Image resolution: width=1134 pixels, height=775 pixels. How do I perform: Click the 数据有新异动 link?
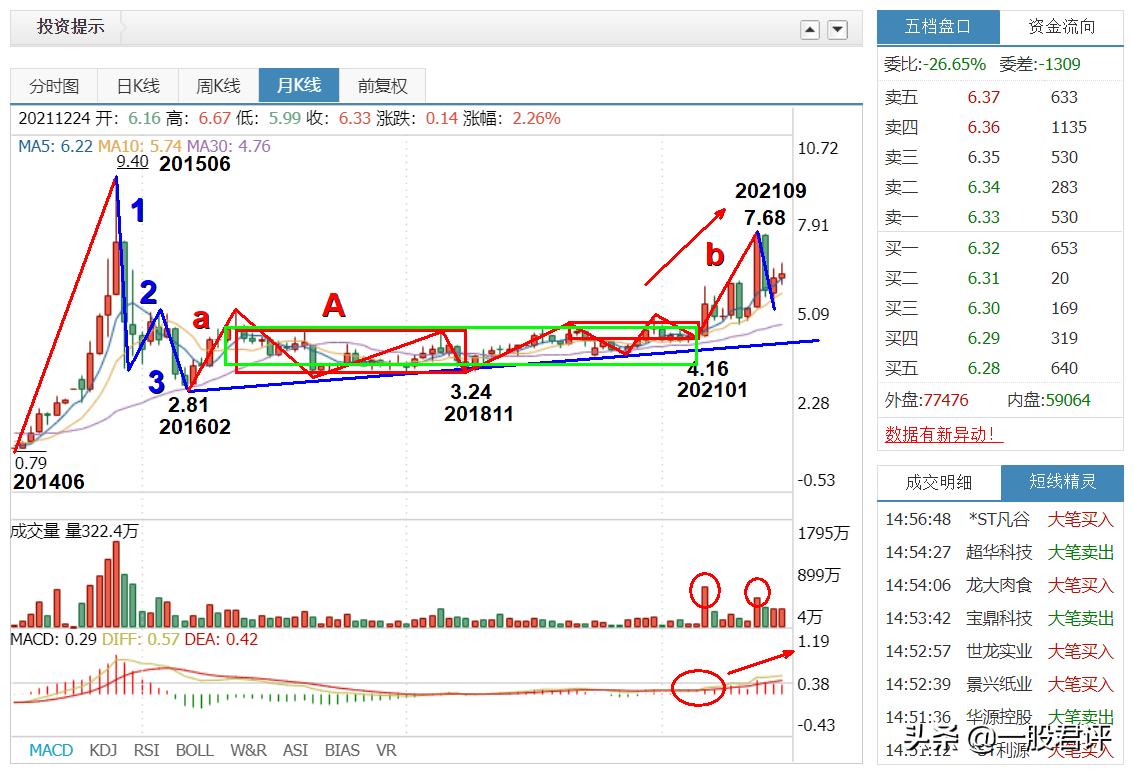point(943,434)
